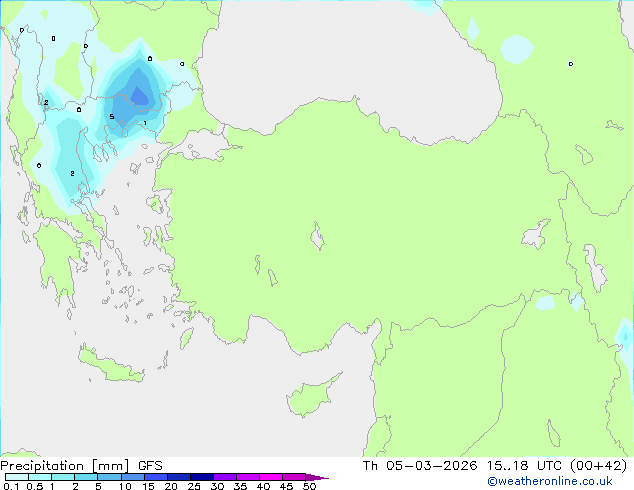The image size is (634, 490).
Task: Click the 45–50 mm legend swatch
Action: pos(294,477)
